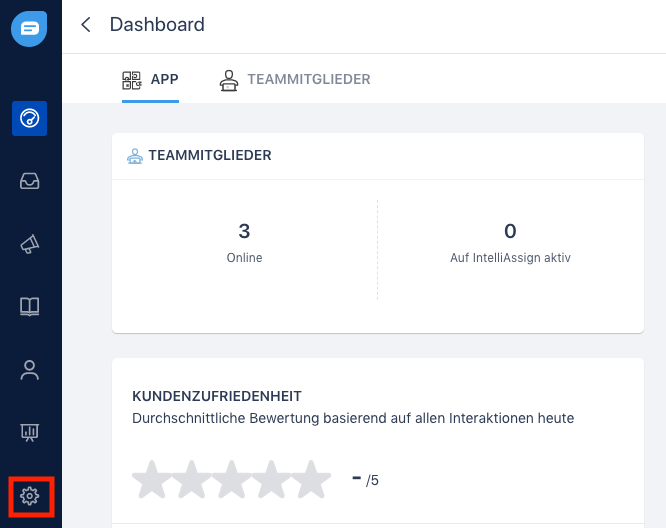This screenshot has width=666, height=528.
Task: Go back with the arrow beside Dashboard
Action: 86,25
